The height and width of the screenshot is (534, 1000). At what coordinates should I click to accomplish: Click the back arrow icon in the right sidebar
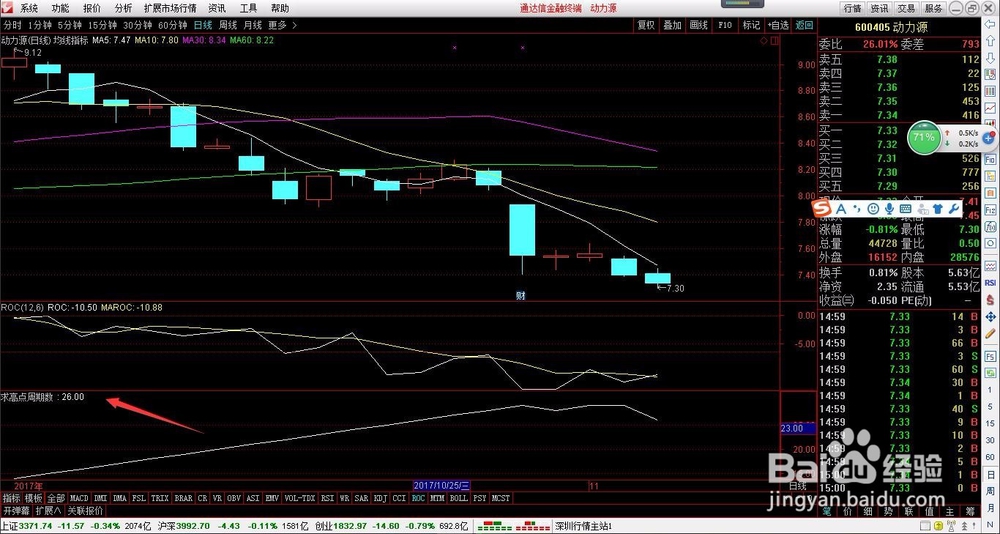click(990, 26)
